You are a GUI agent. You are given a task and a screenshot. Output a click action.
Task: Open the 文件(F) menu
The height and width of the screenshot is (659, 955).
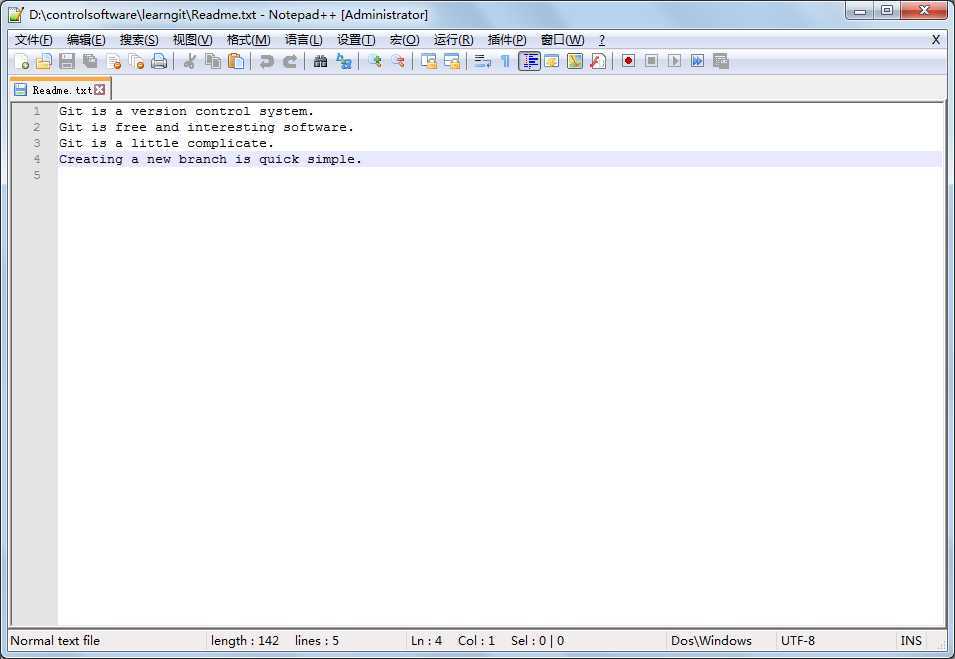[x=33, y=40]
